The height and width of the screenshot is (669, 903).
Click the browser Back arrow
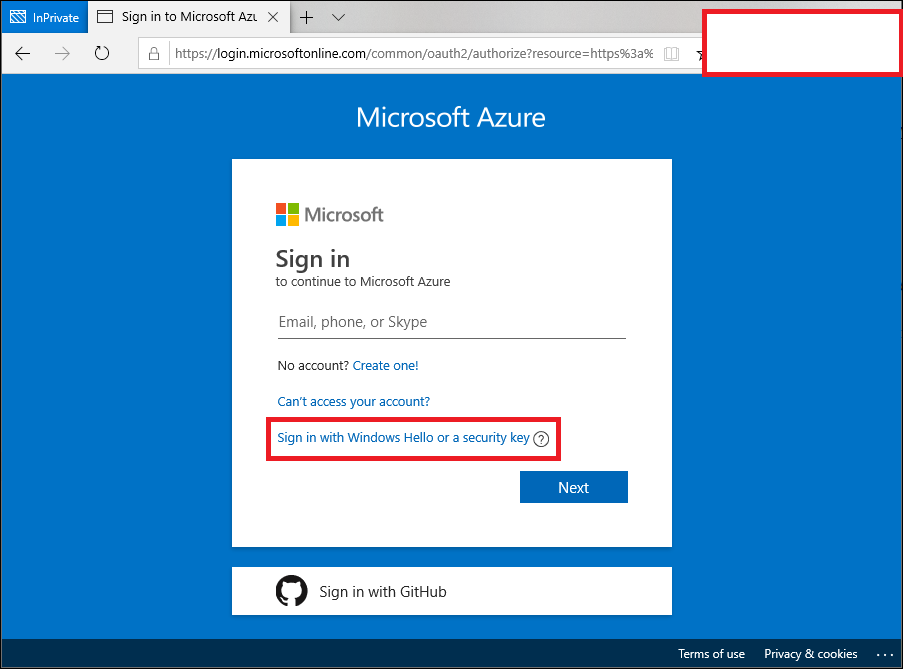[23, 54]
